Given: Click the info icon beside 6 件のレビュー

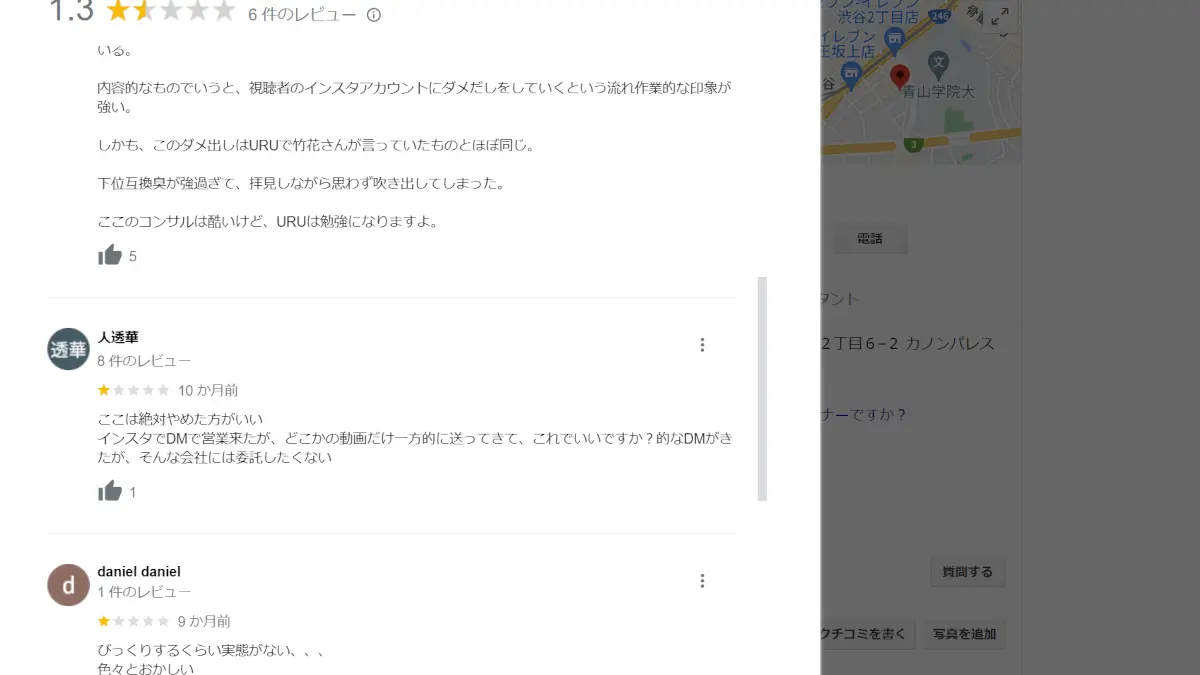Looking at the screenshot, I should (374, 15).
